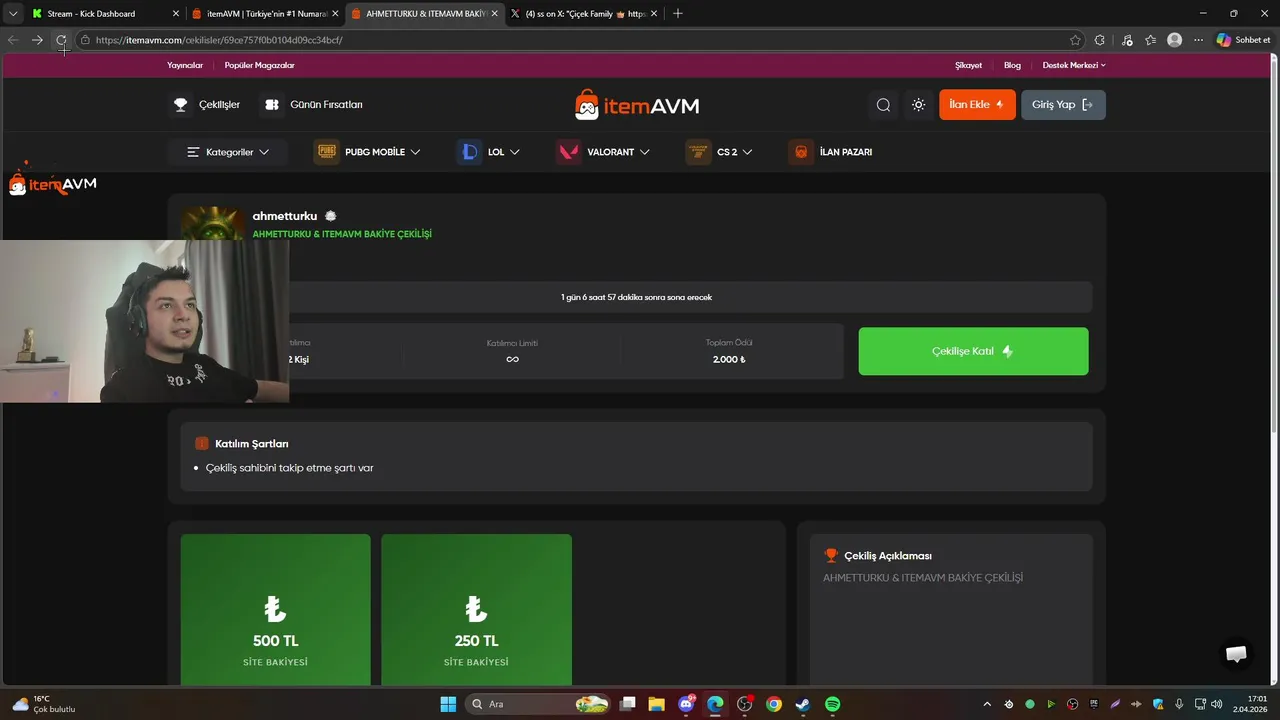Add page to favorites star
The height and width of the screenshot is (720, 1280).
click(x=1075, y=40)
